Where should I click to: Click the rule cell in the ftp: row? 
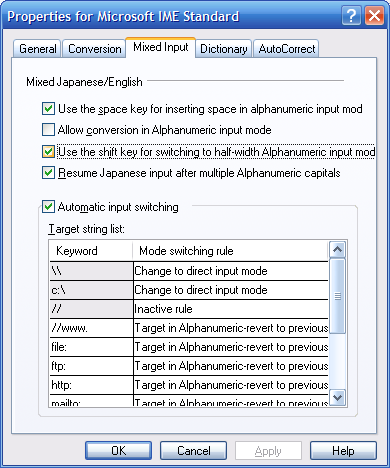(x=231, y=366)
